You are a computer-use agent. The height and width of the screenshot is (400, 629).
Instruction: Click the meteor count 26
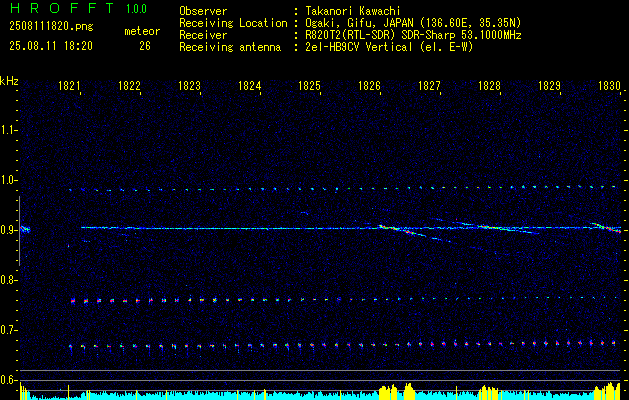145,46
